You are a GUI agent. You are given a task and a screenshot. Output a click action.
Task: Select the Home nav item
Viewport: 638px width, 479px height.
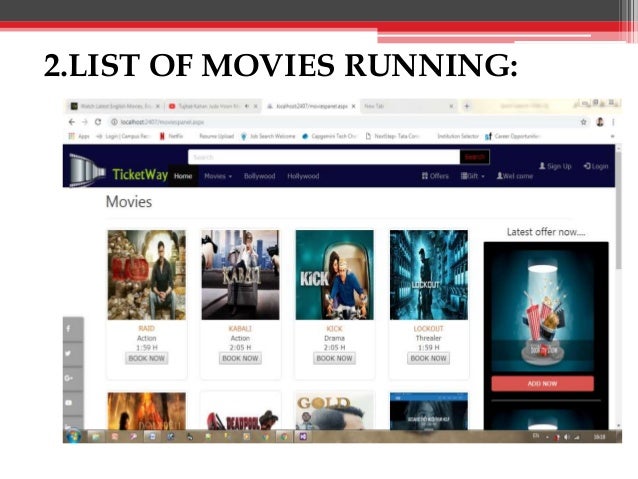[x=183, y=176]
